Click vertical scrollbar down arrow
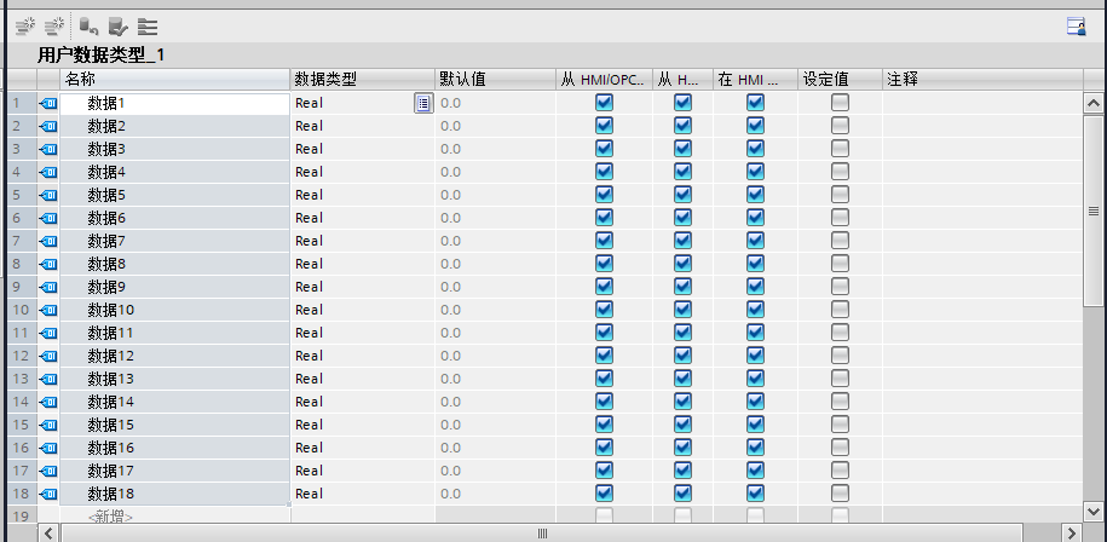Screen dimensions: 1107x542 click(x=1094, y=511)
